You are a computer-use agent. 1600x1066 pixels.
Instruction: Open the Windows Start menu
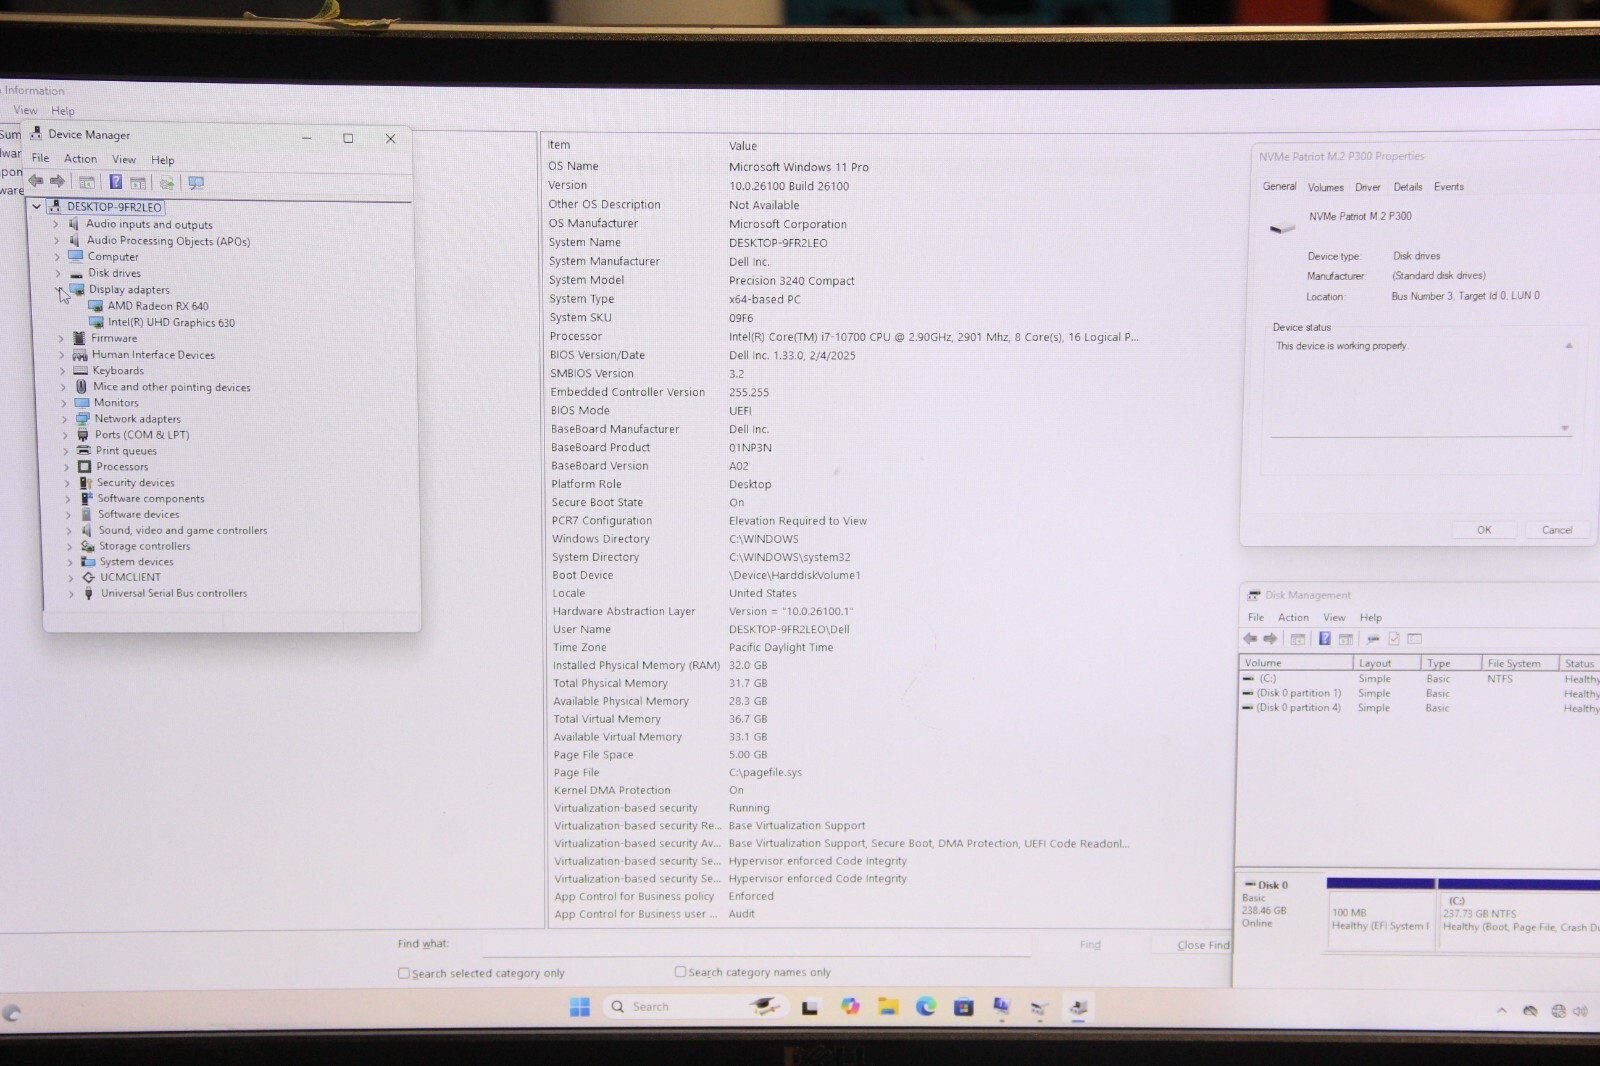(x=580, y=1006)
